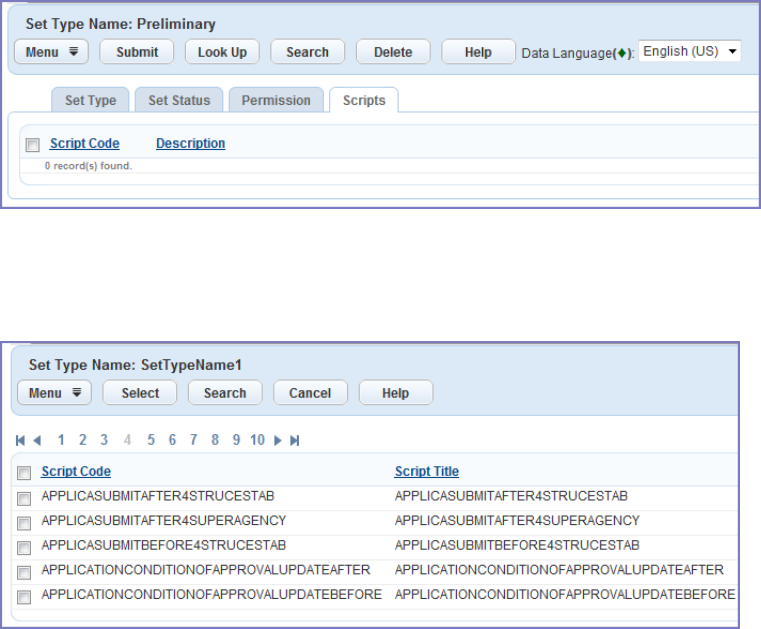Go to page 3
Viewport: 761px width, 629px height.
104,440
